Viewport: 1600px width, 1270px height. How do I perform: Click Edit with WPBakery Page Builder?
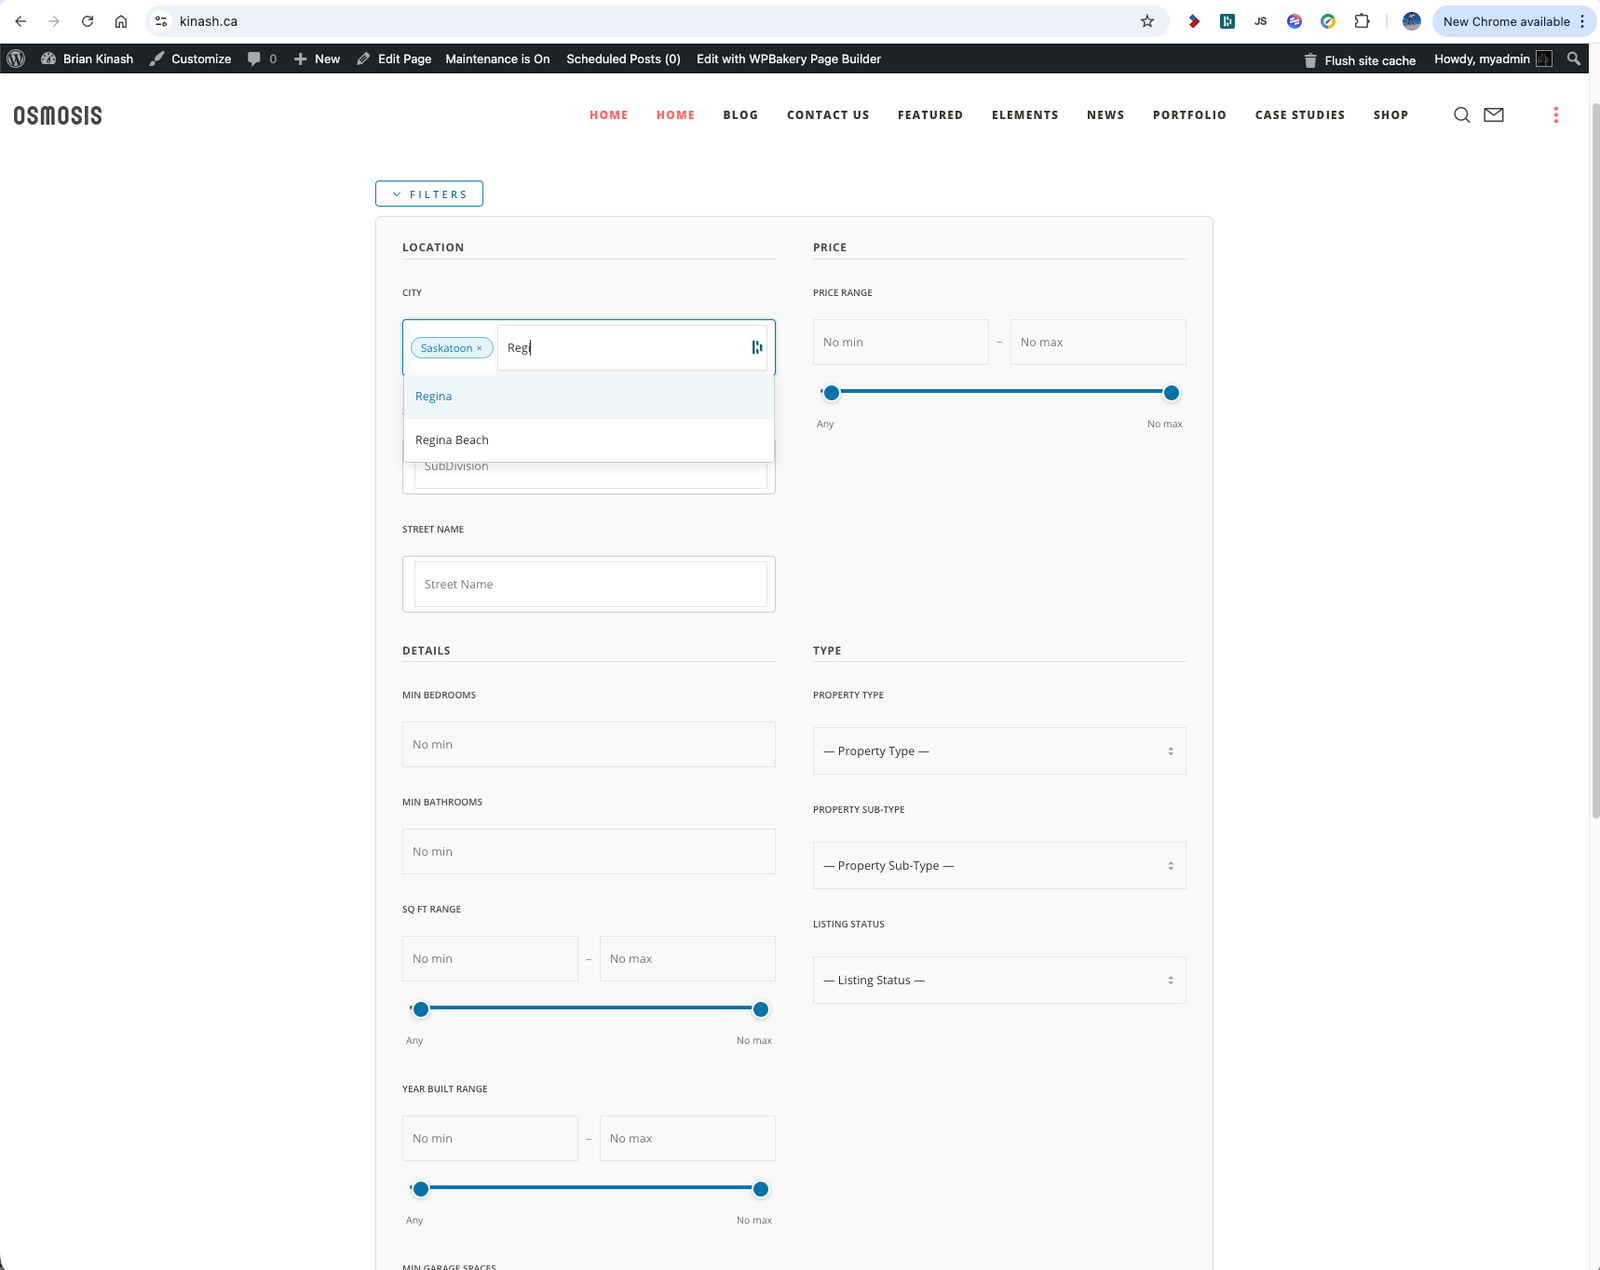(x=788, y=59)
